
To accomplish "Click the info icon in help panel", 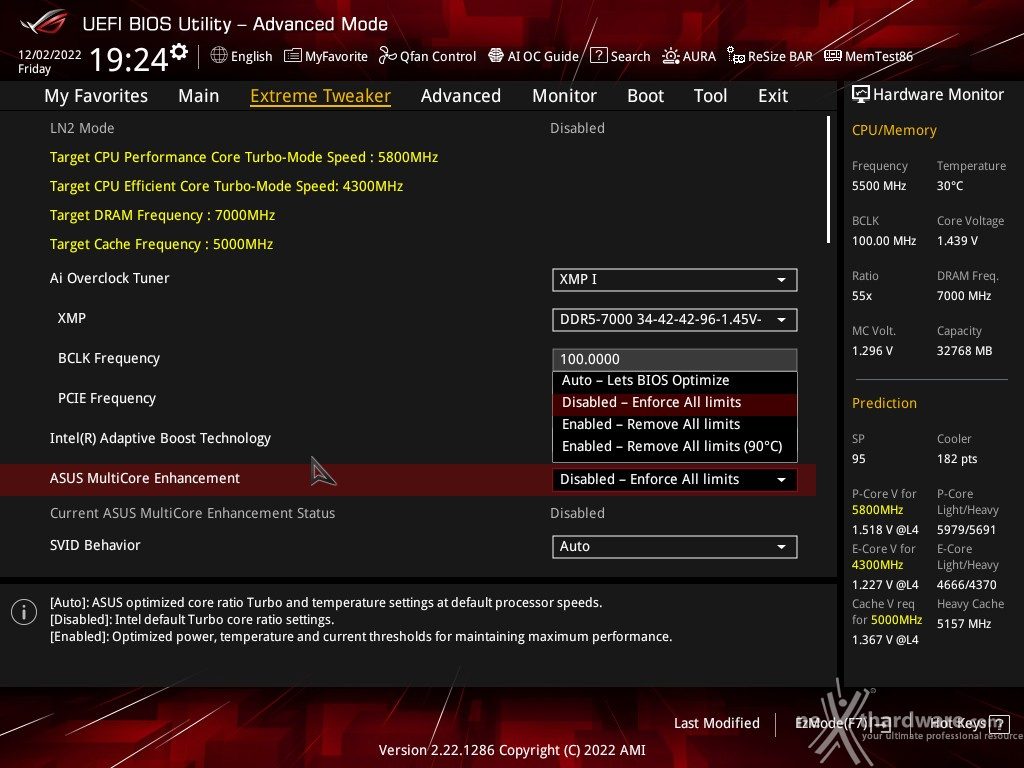I will (x=24, y=612).
